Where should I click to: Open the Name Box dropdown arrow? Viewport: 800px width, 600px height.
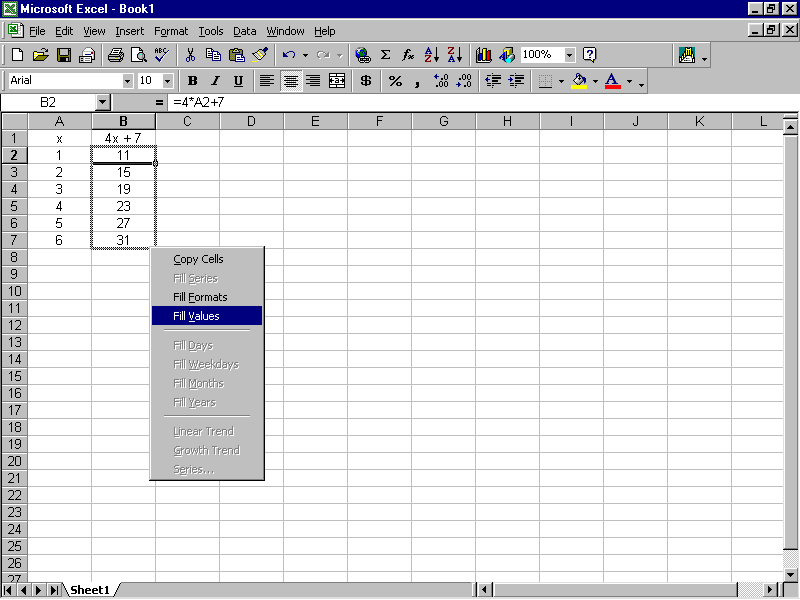coord(103,103)
